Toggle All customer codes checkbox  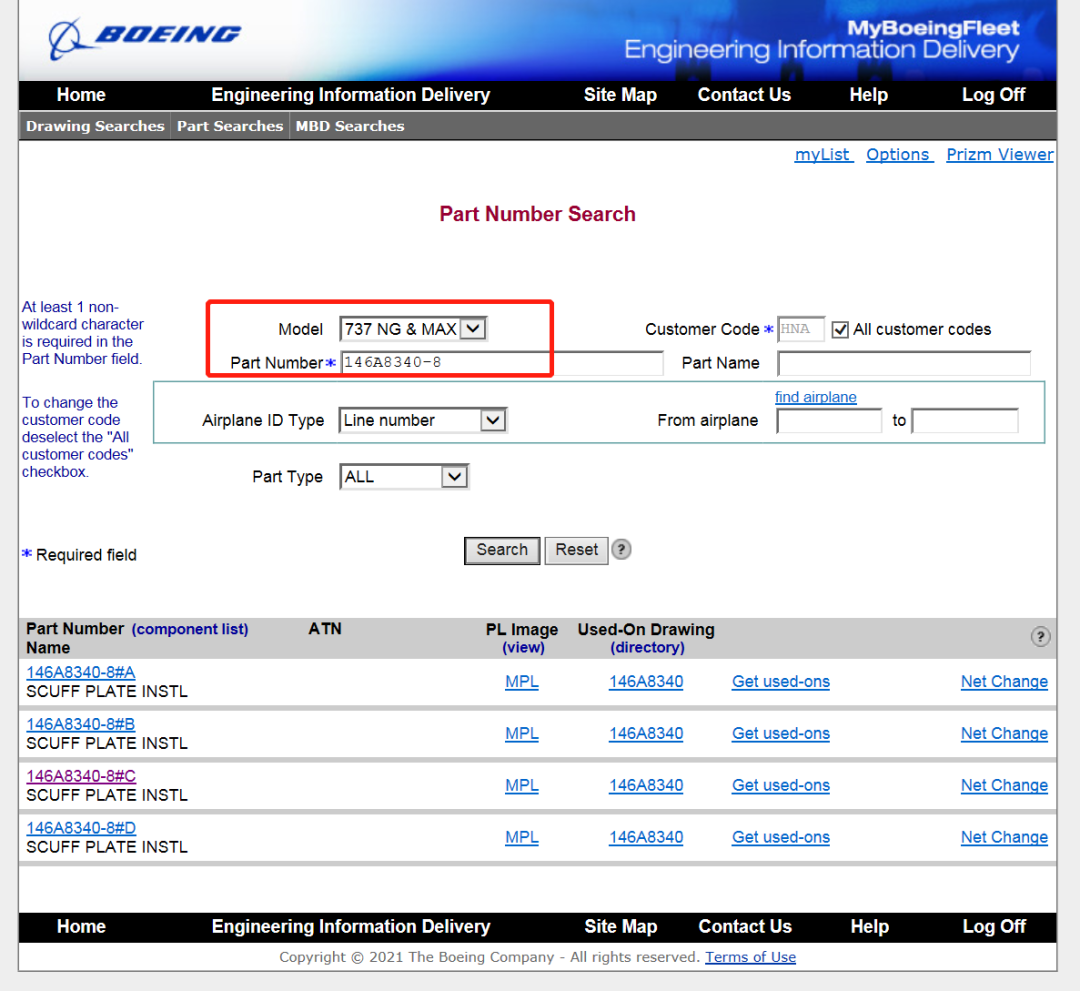pos(840,330)
